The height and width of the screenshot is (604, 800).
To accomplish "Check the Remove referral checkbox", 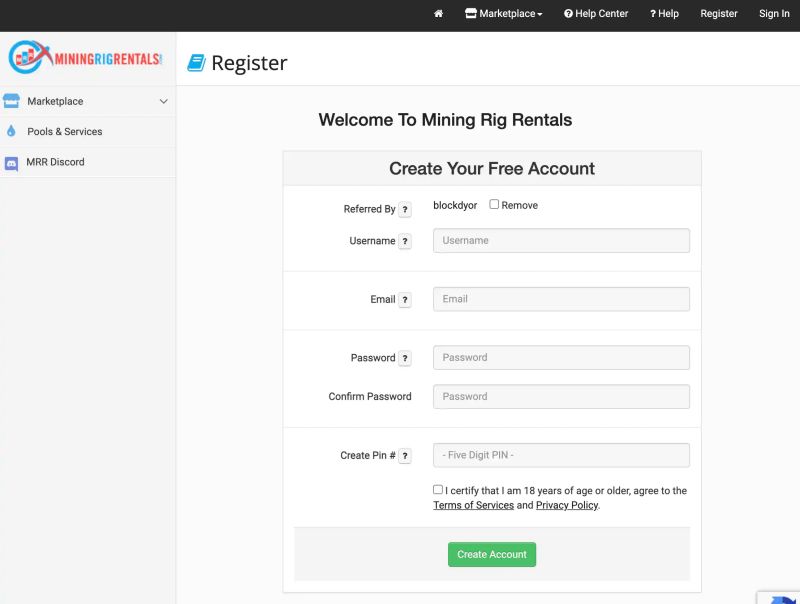I will click(494, 204).
